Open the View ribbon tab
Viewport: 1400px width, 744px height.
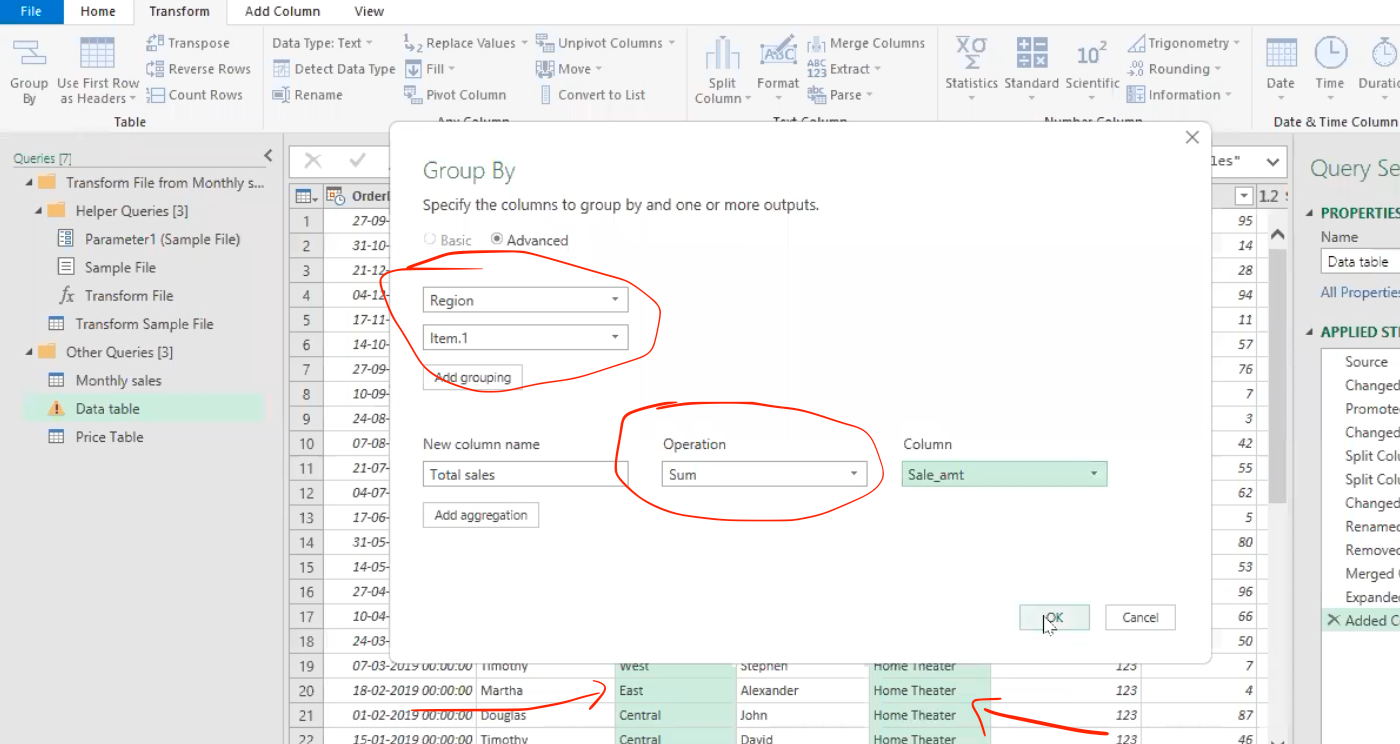tap(368, 11)
